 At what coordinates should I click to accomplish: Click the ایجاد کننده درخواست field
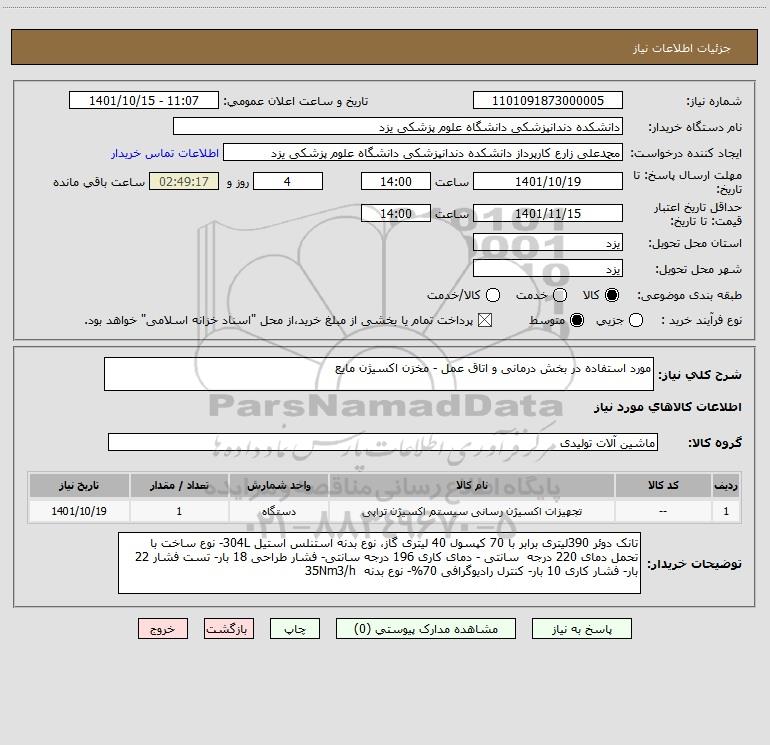pyautogui.click(x=423, y=152)
